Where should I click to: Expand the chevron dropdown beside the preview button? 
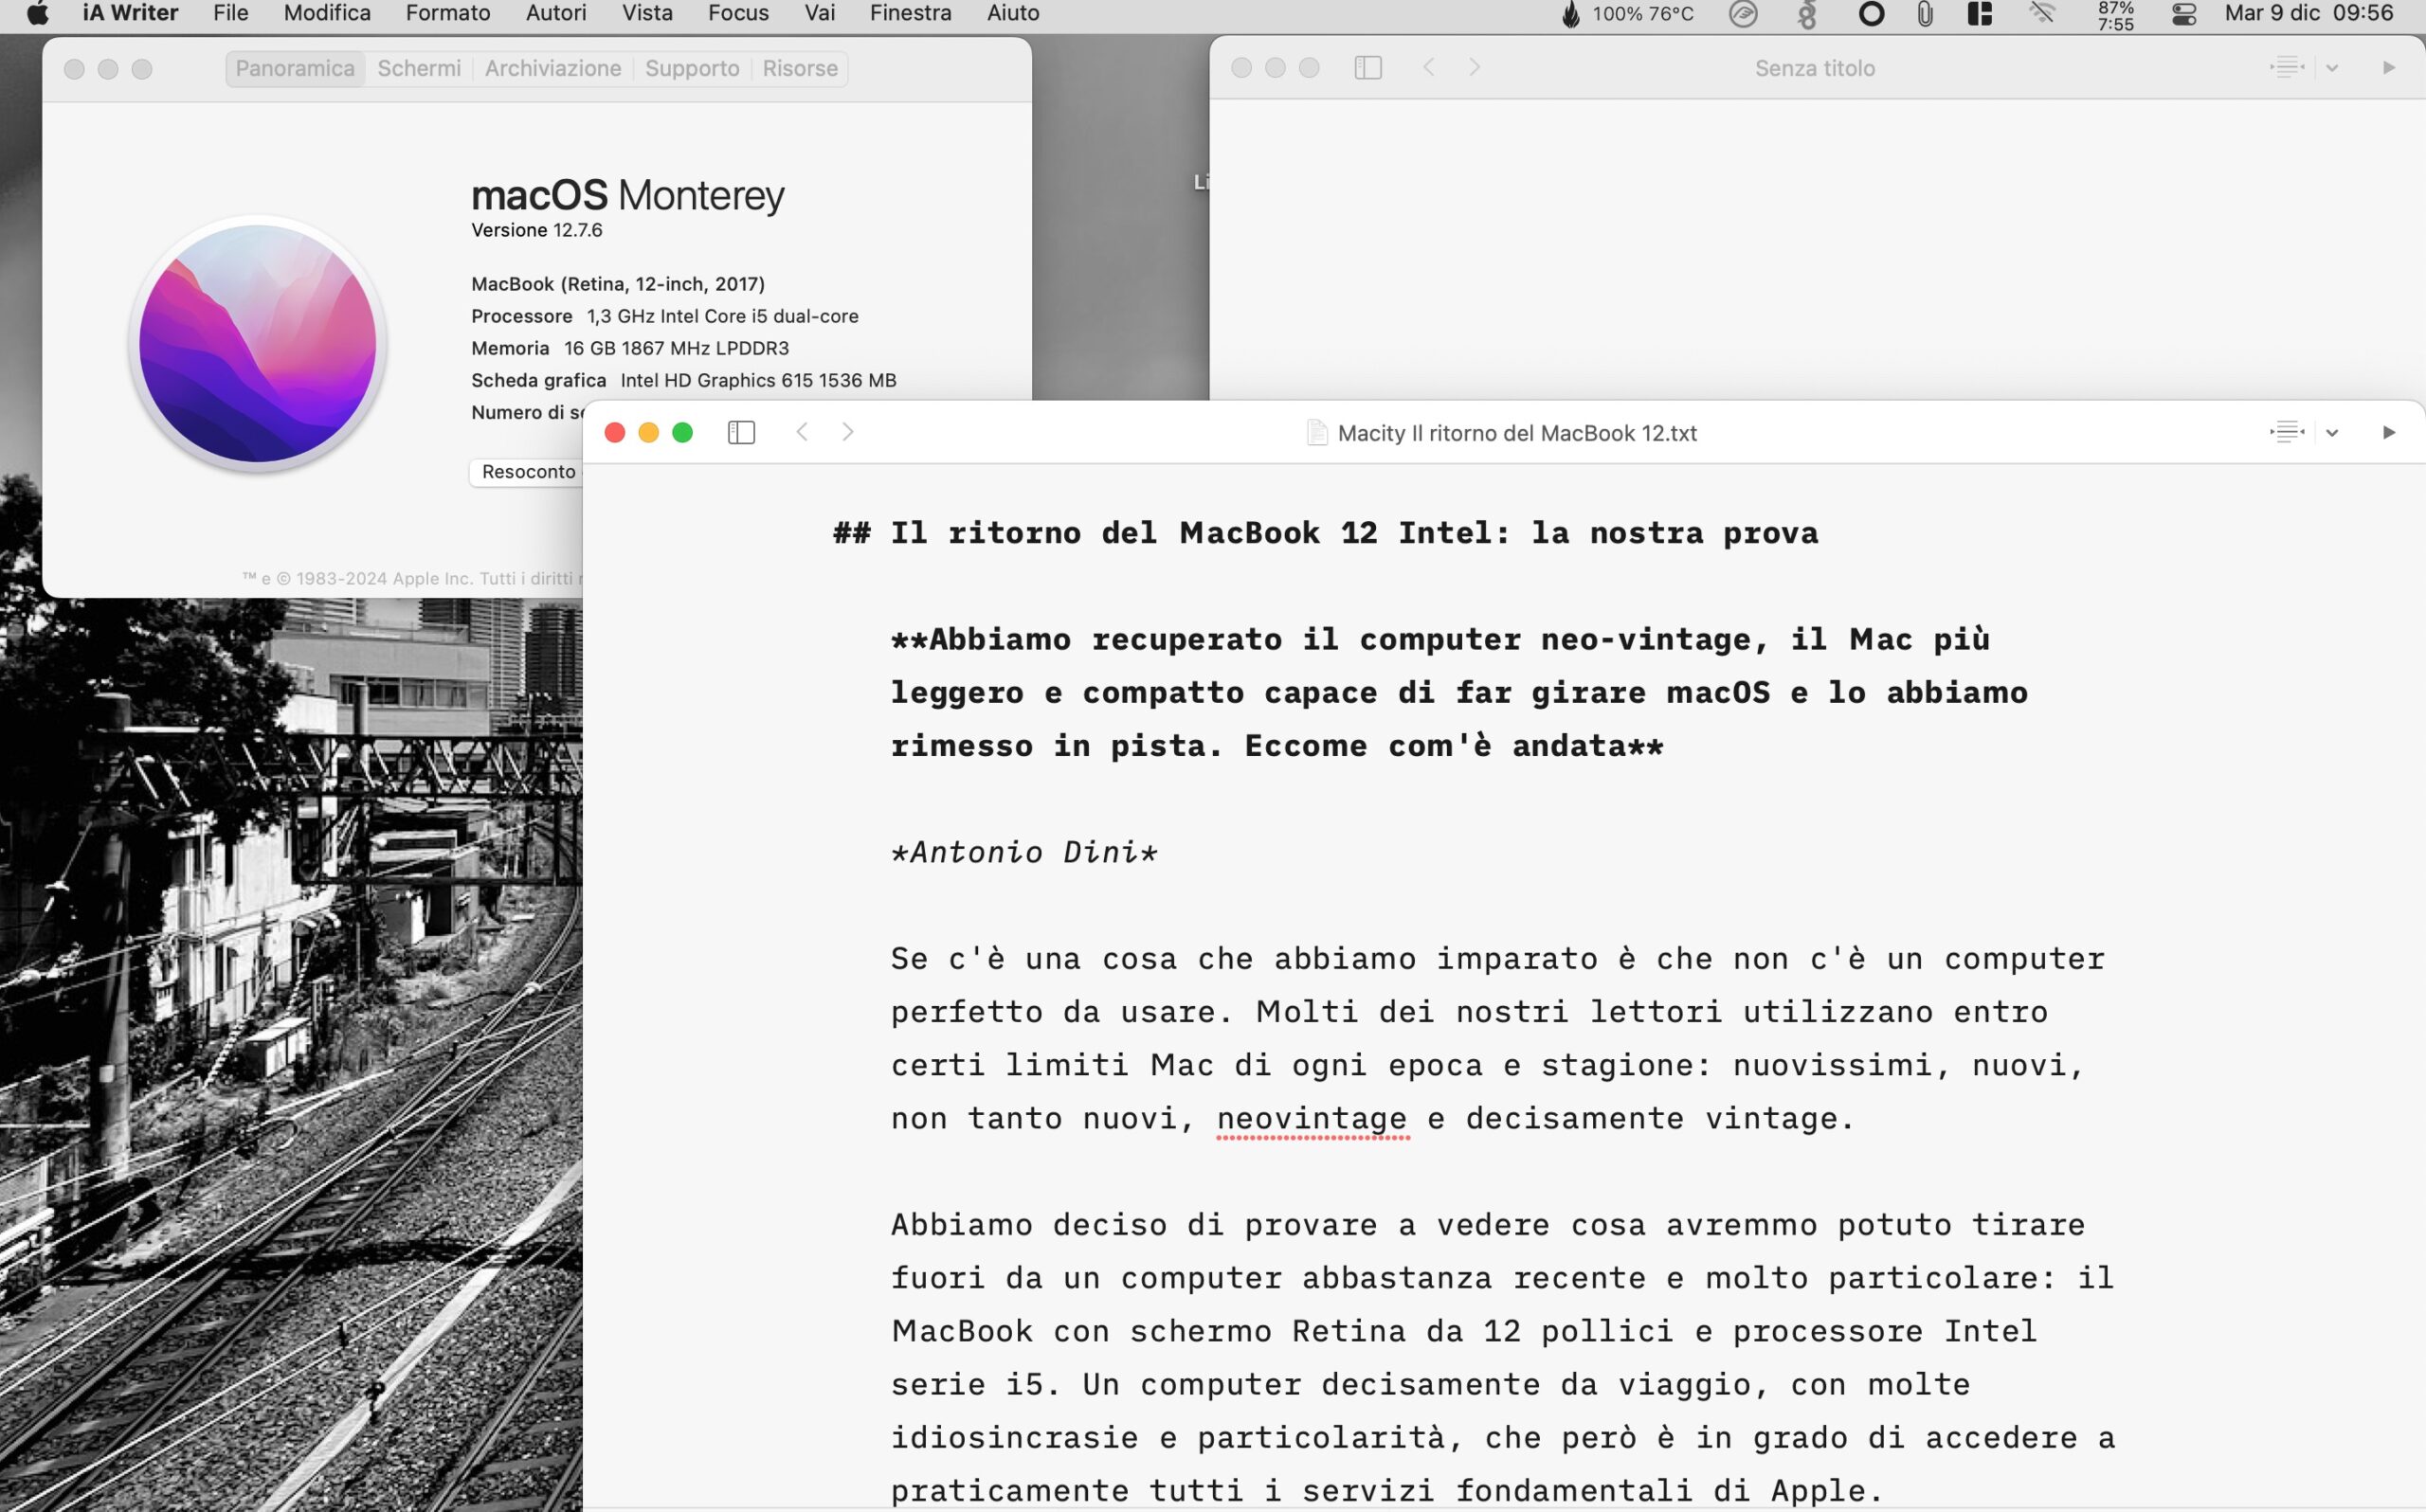pyautogui.click(x=2334, y=432)
